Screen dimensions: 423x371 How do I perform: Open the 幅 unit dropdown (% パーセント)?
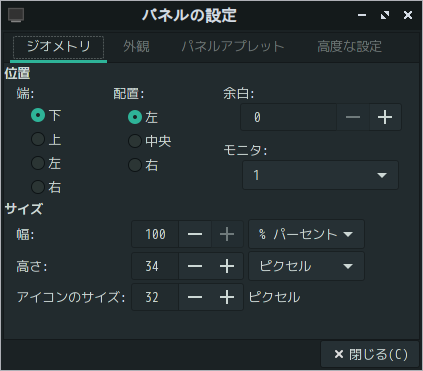[306, 234]
